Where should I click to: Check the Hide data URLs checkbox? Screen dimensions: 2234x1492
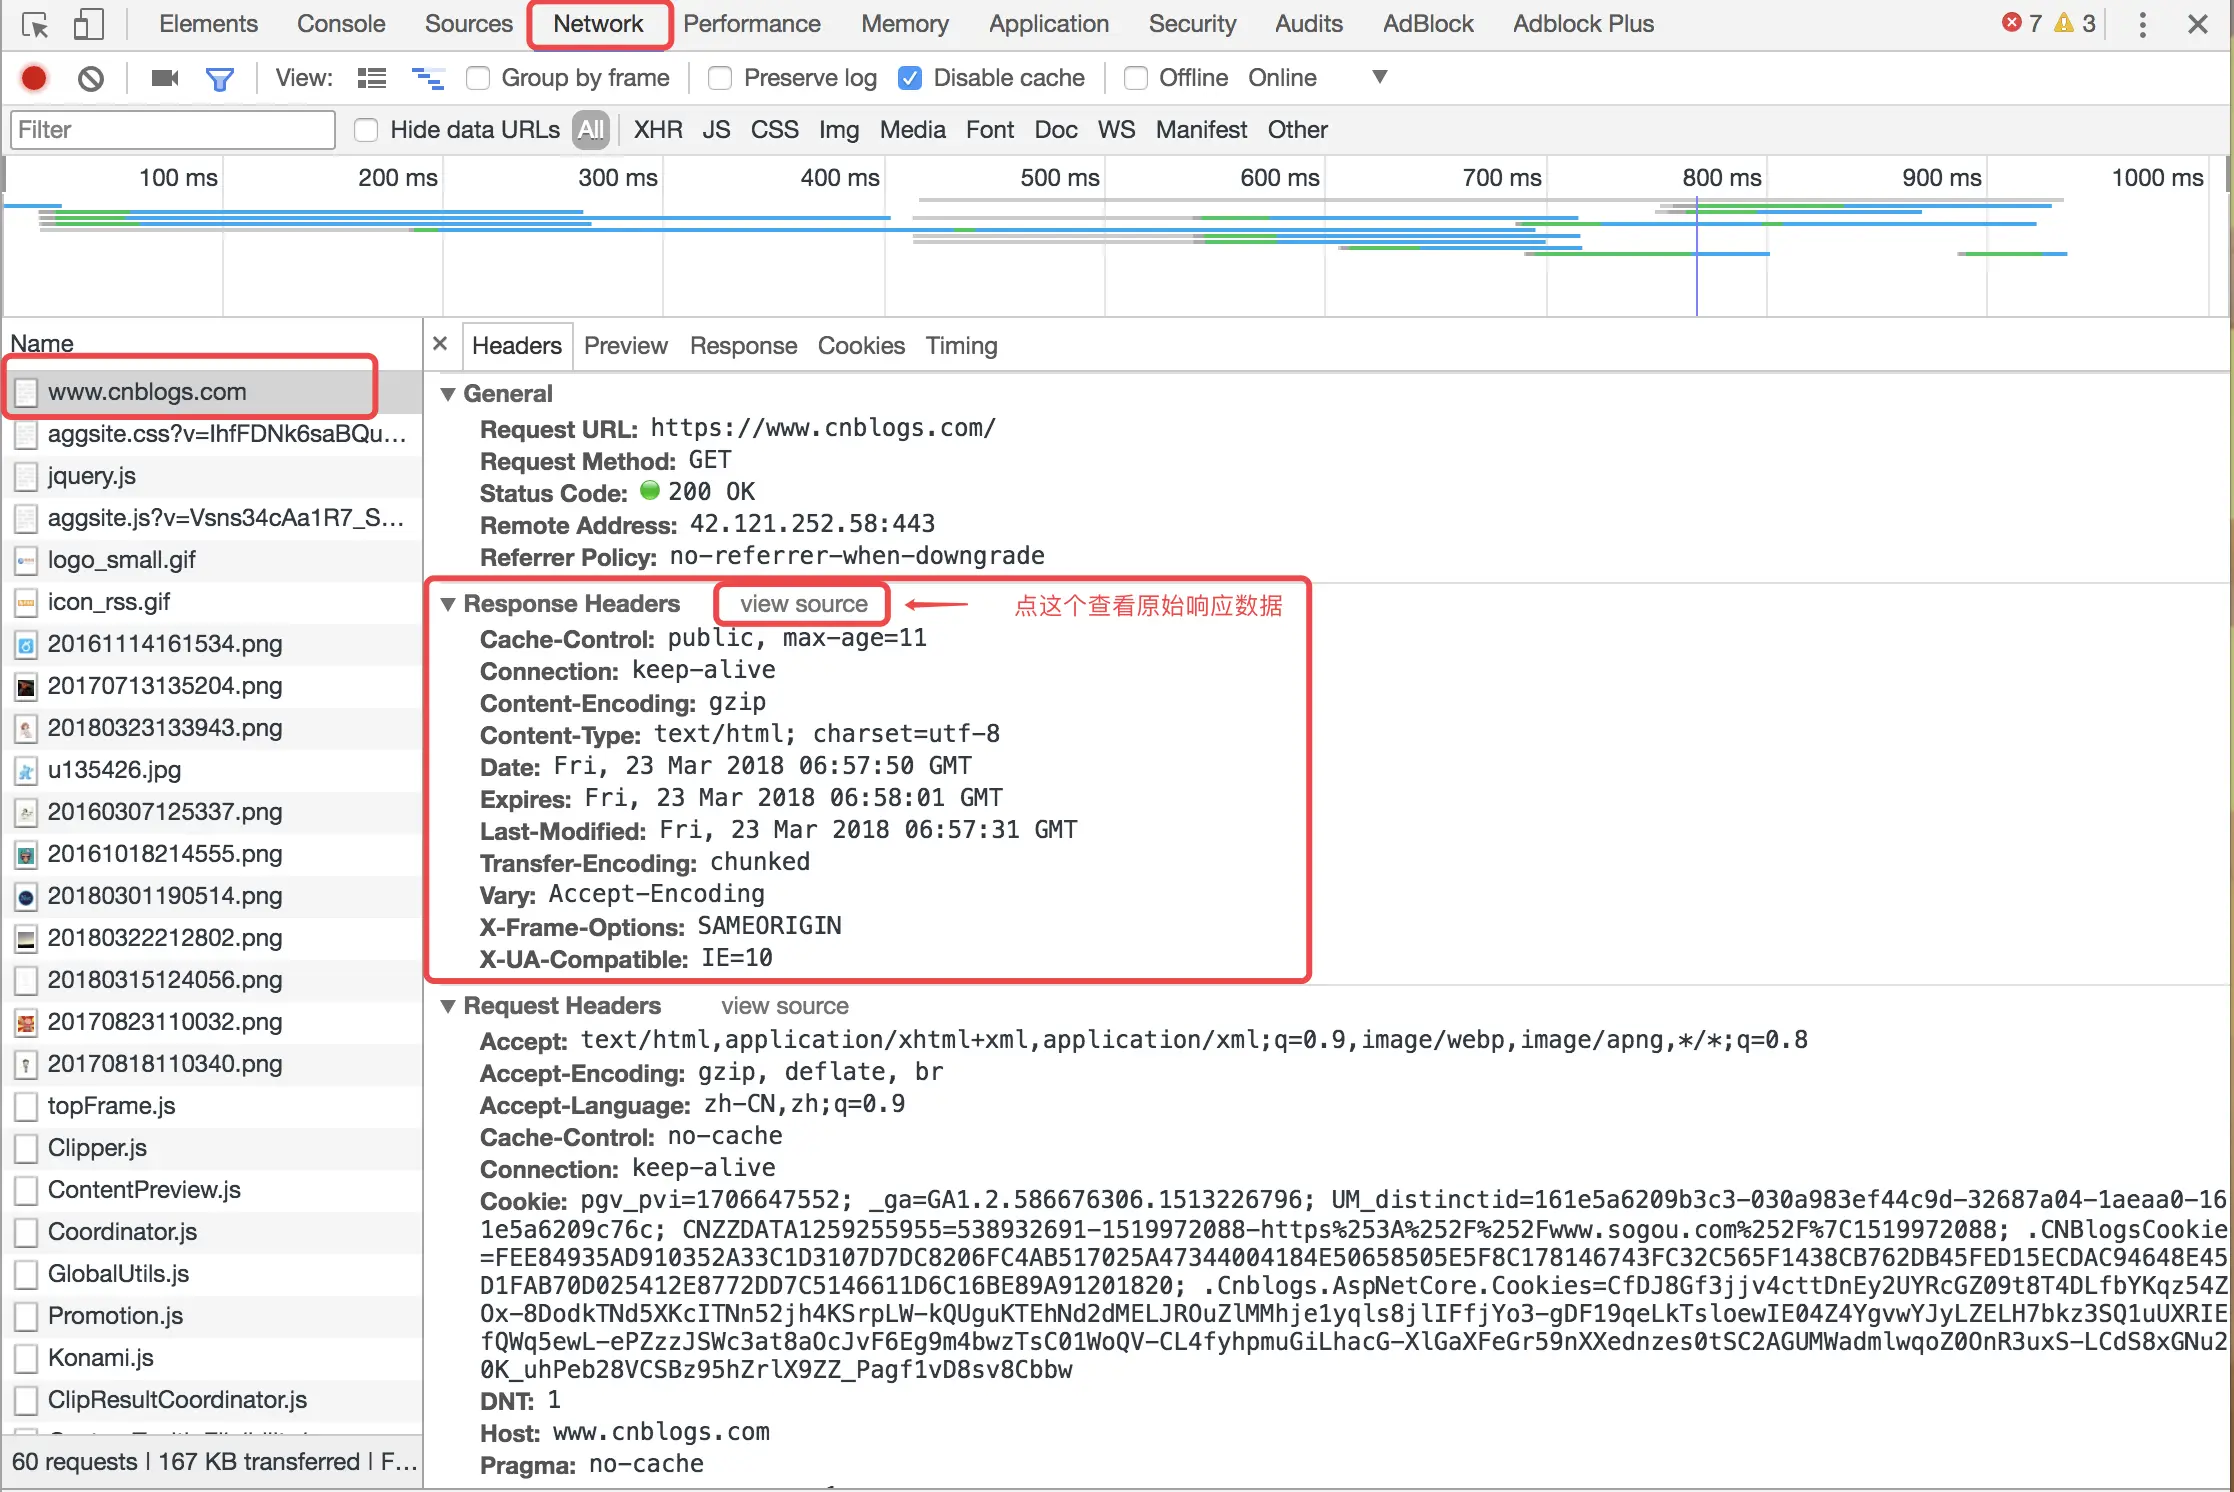(x=366, y=130)
